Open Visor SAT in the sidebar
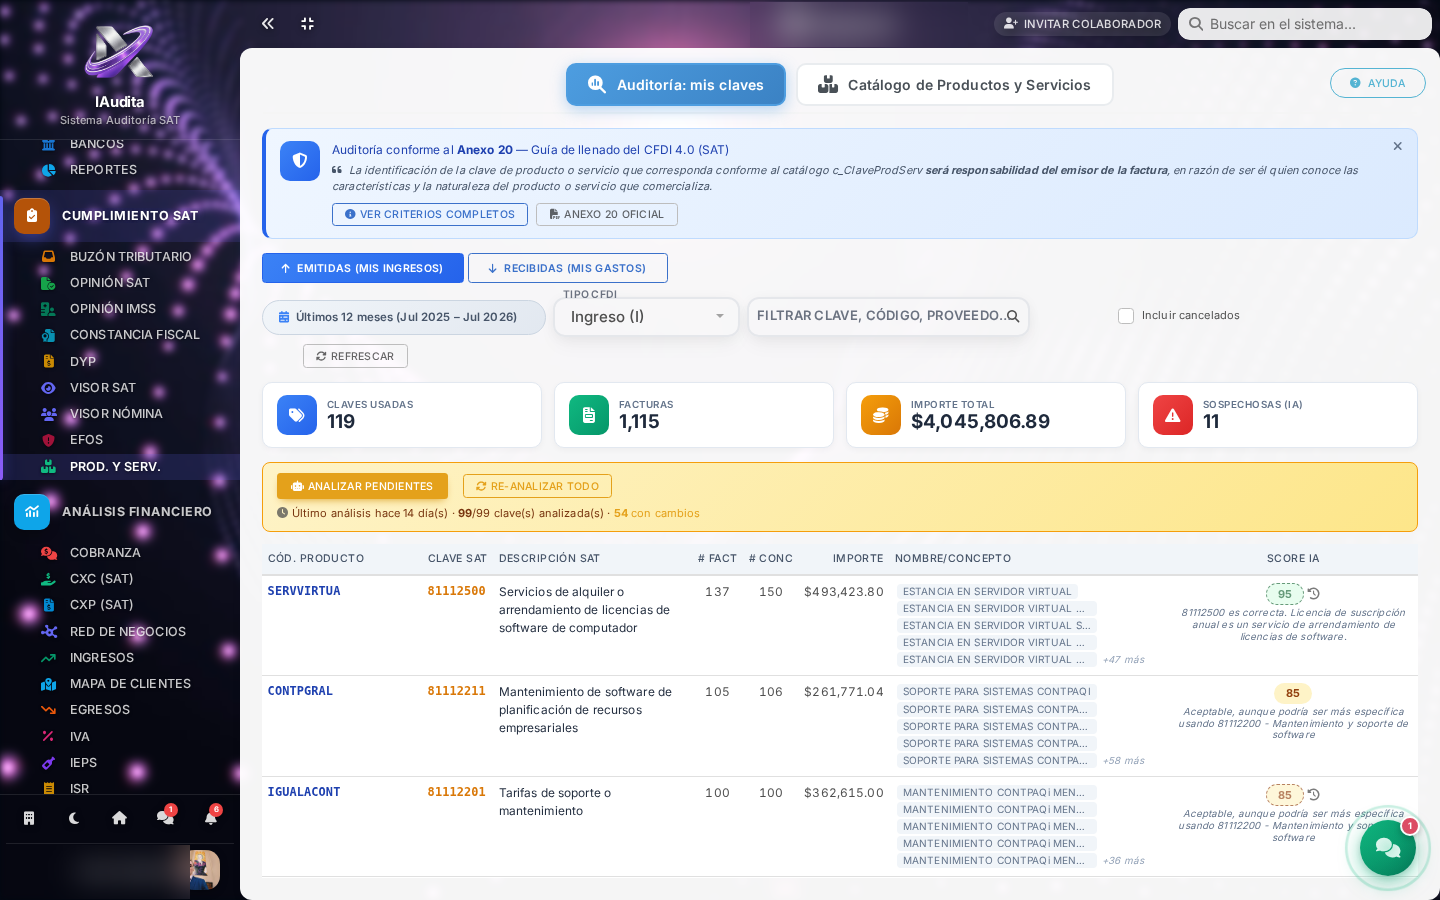This screenshot has width=1440, height=900. point(103,387)
